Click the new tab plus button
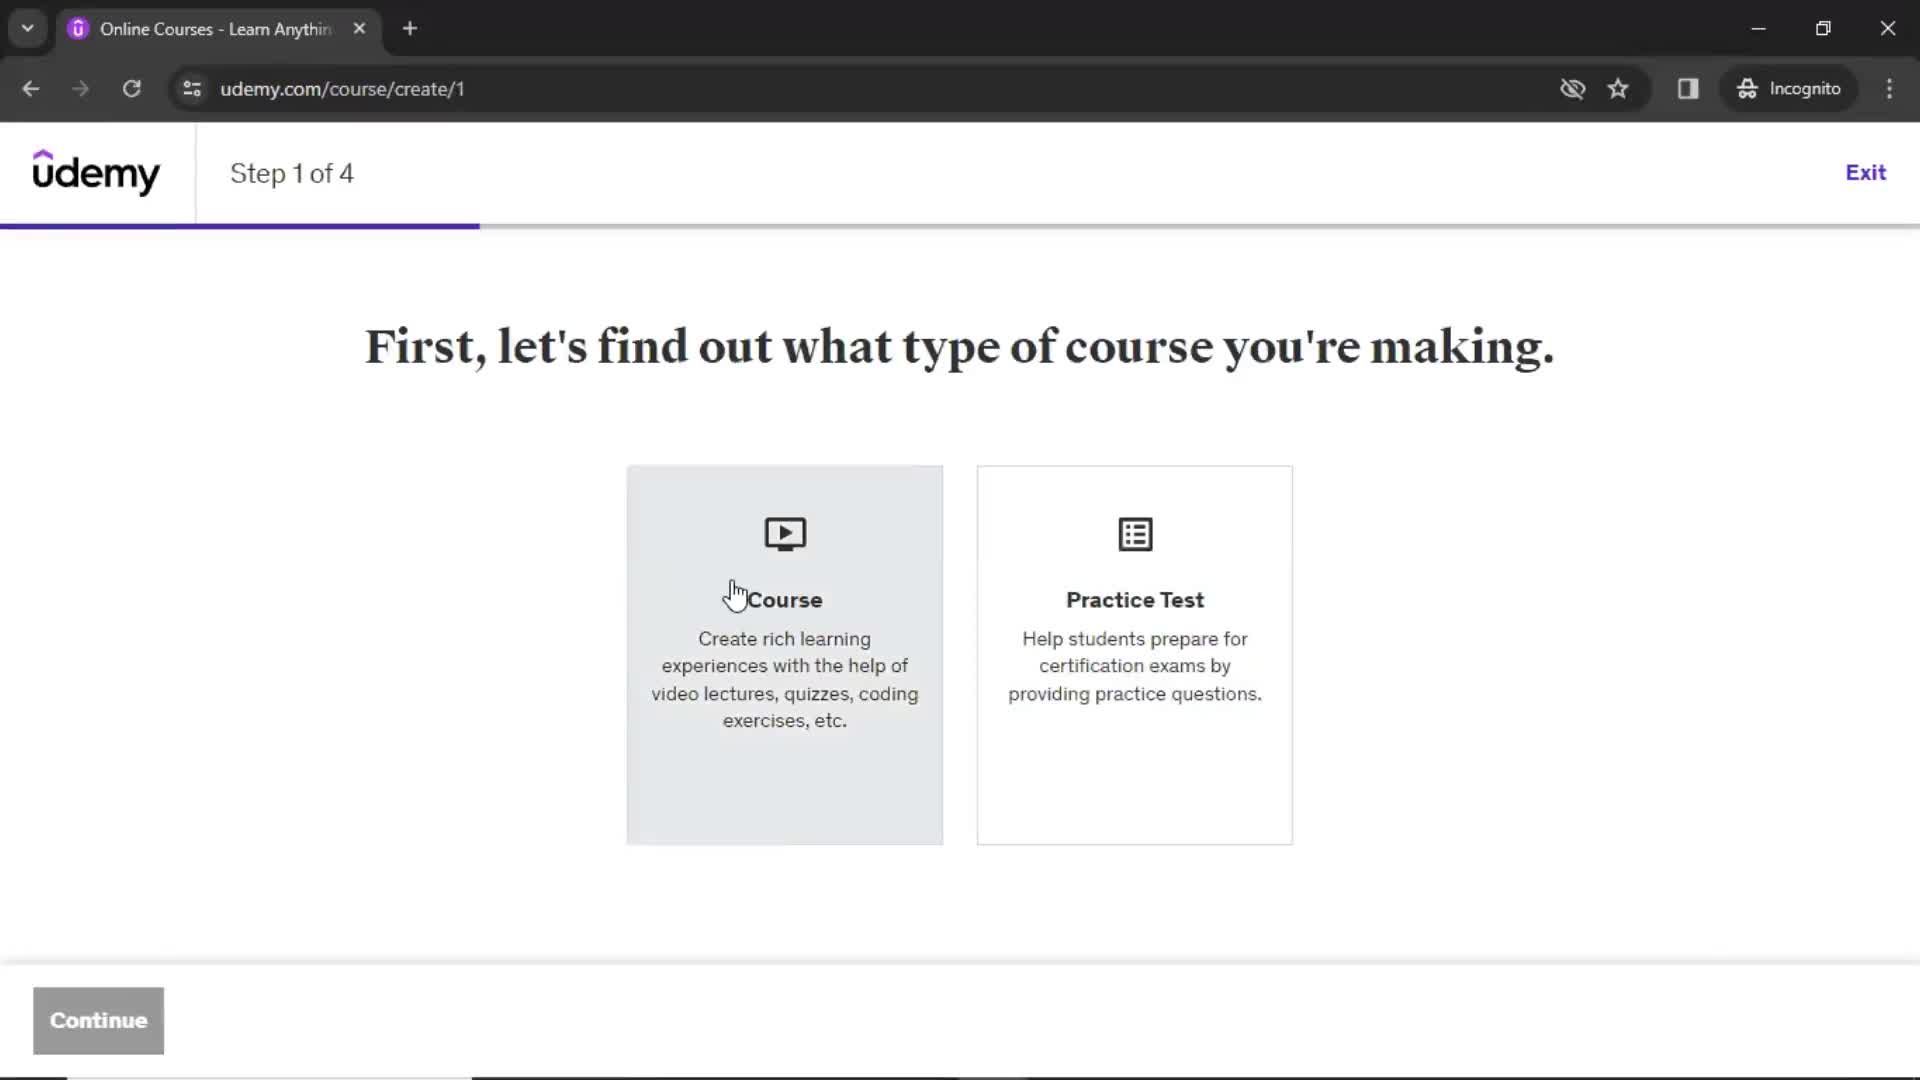Screen dimensions: 1920x1080 pyautogui.click(x=407, y=28)
